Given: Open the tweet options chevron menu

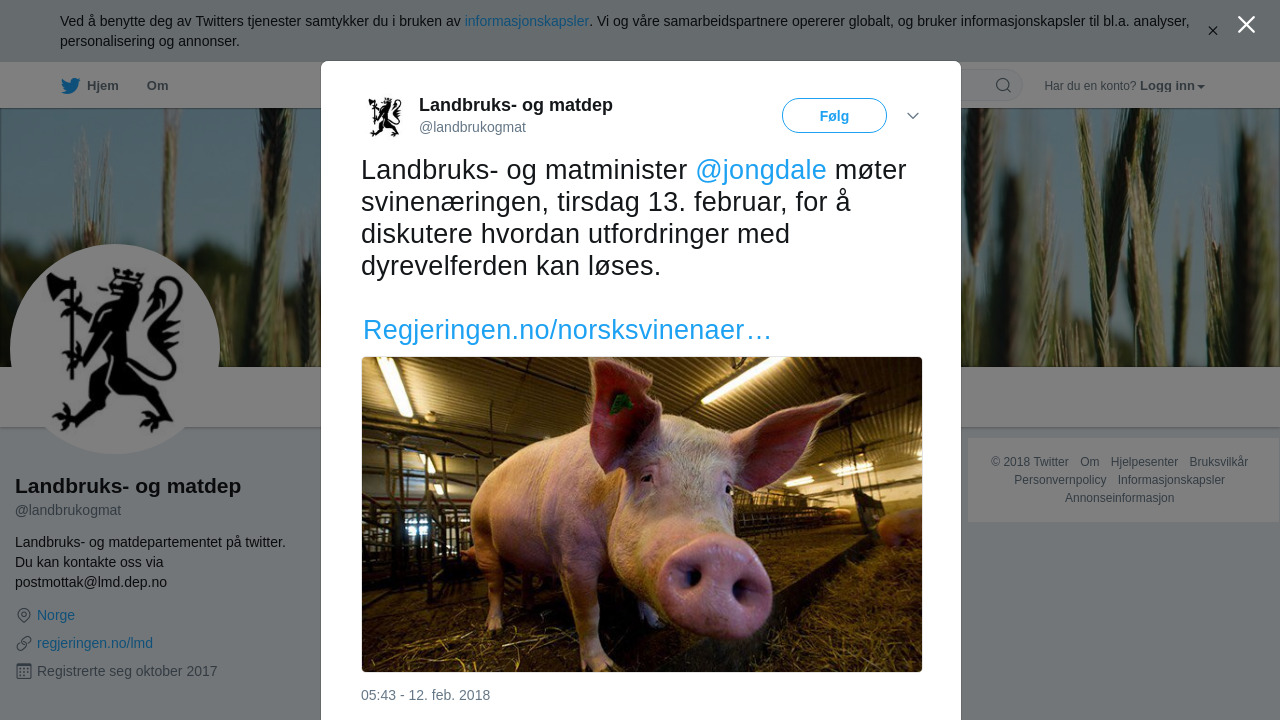Looking at the screenshot, I should click(913, 116).
